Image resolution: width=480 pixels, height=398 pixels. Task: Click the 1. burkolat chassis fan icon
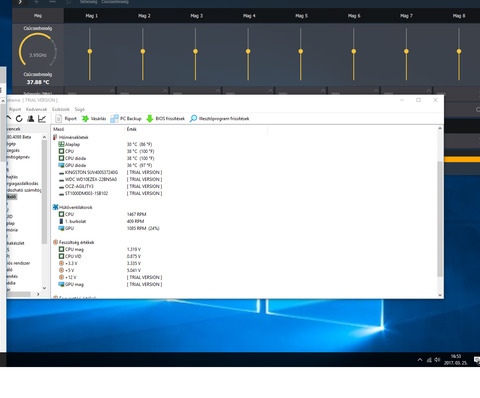tap(61, 221)
